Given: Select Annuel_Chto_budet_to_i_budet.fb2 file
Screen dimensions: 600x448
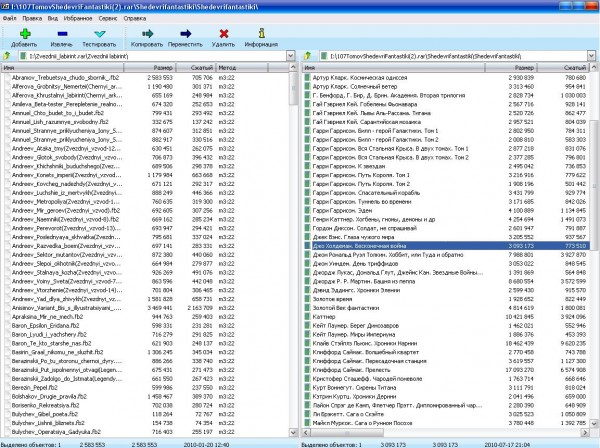Looking at the screenshot, I should (x=57, y=113).
